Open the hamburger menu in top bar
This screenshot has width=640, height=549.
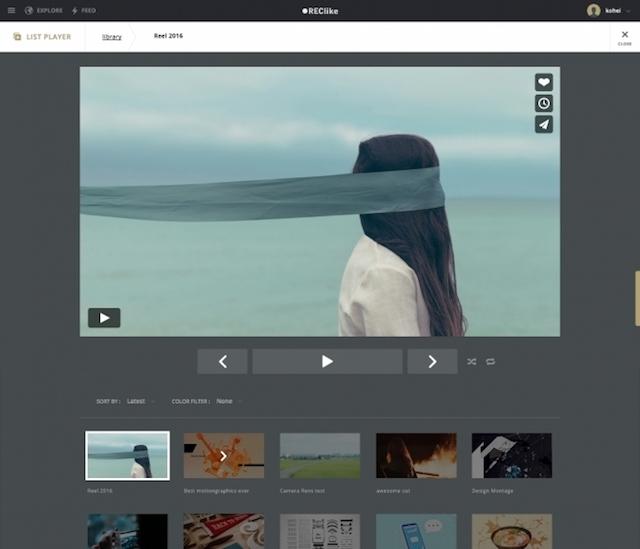click(11, 10)
